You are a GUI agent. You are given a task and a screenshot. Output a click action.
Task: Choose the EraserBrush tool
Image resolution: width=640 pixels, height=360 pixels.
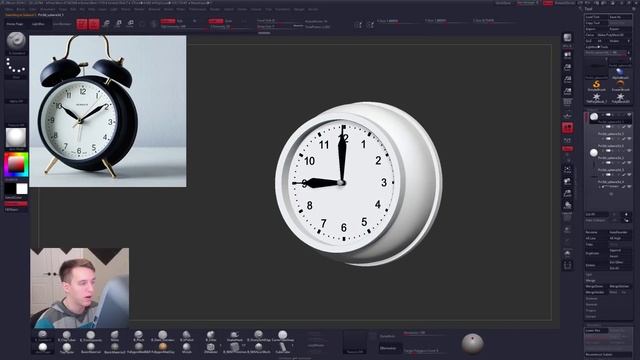(x=620, y=85)
